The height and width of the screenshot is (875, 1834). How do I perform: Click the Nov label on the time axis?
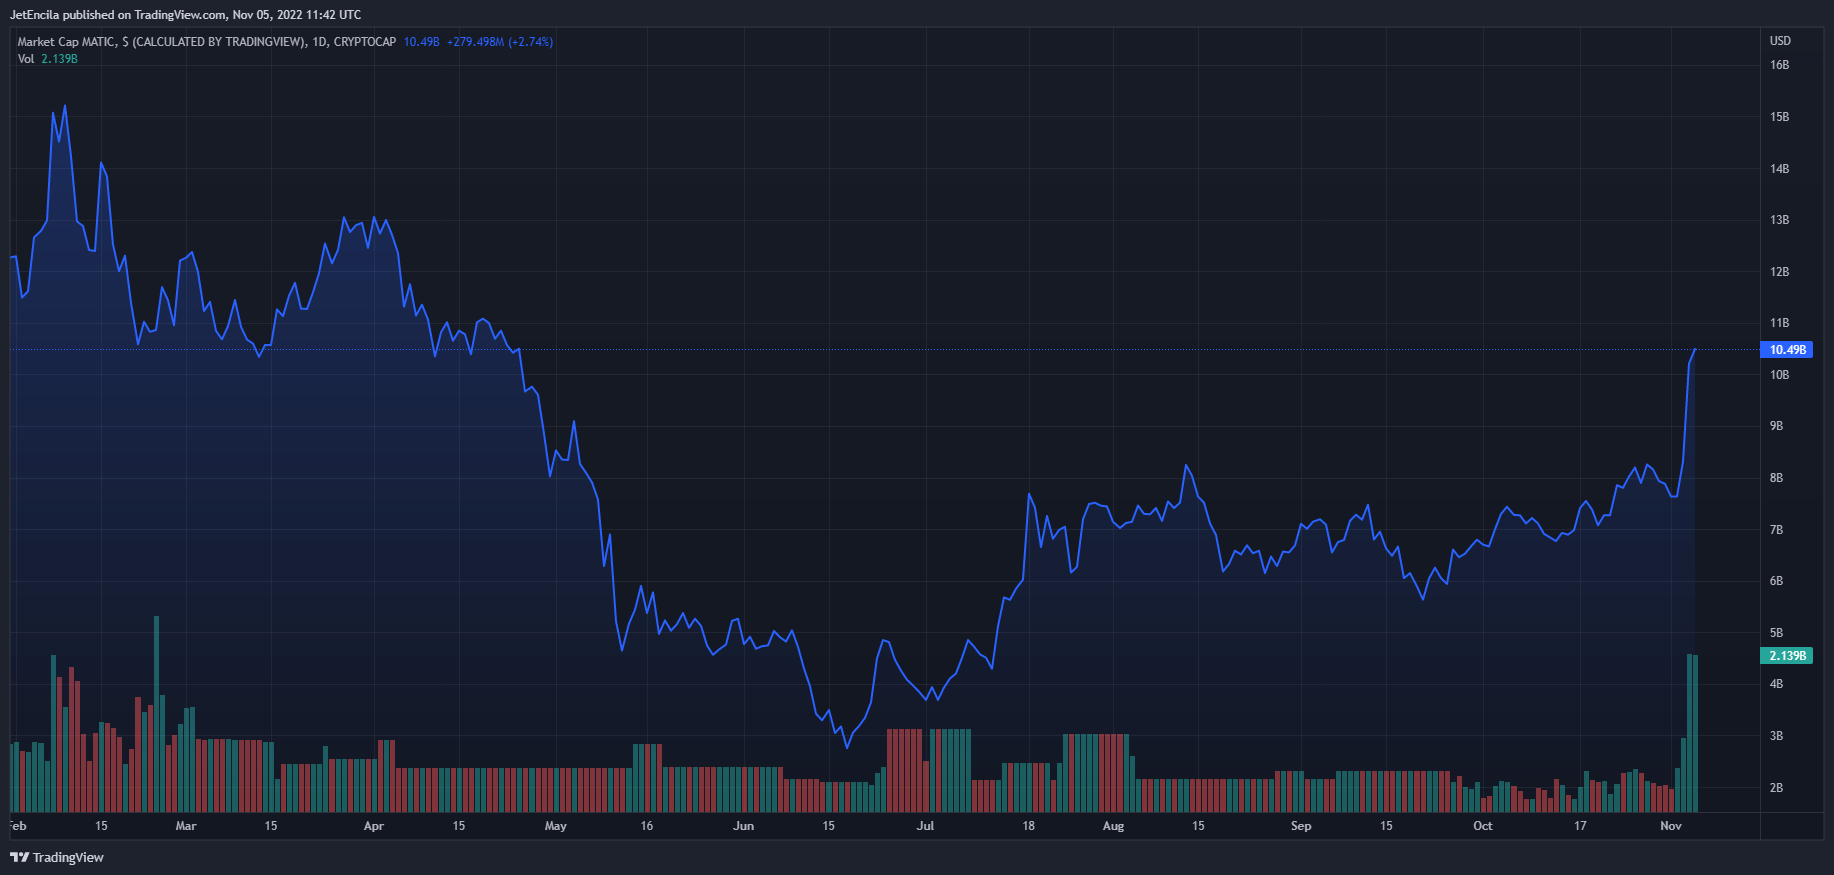(1671, 826)
